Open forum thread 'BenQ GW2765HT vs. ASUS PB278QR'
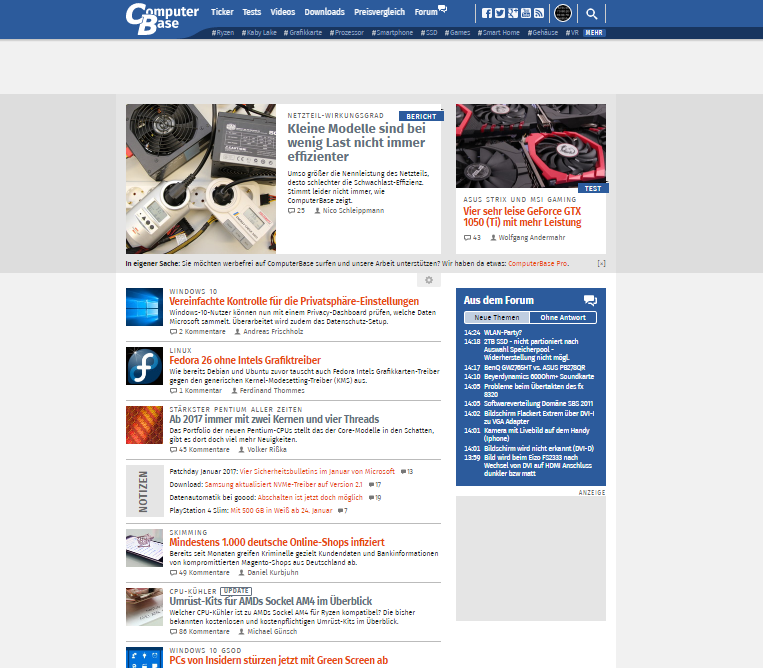Image resolution: width=763 pixels, height=668 pixels. click(534, 368)
